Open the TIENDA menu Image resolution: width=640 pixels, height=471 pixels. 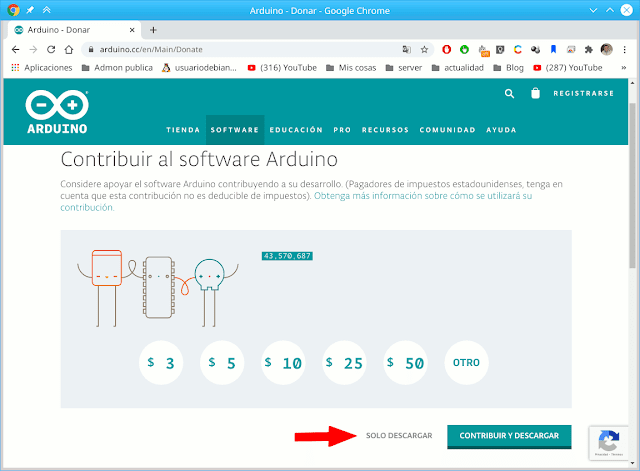coord(183,130)
